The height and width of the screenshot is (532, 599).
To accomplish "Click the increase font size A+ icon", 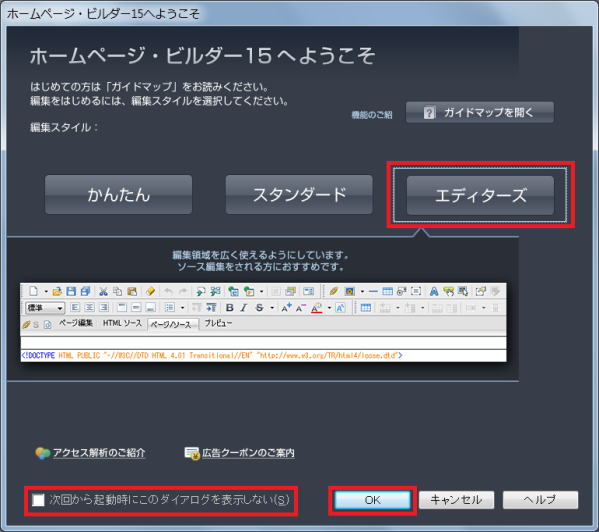I will 286,307.
